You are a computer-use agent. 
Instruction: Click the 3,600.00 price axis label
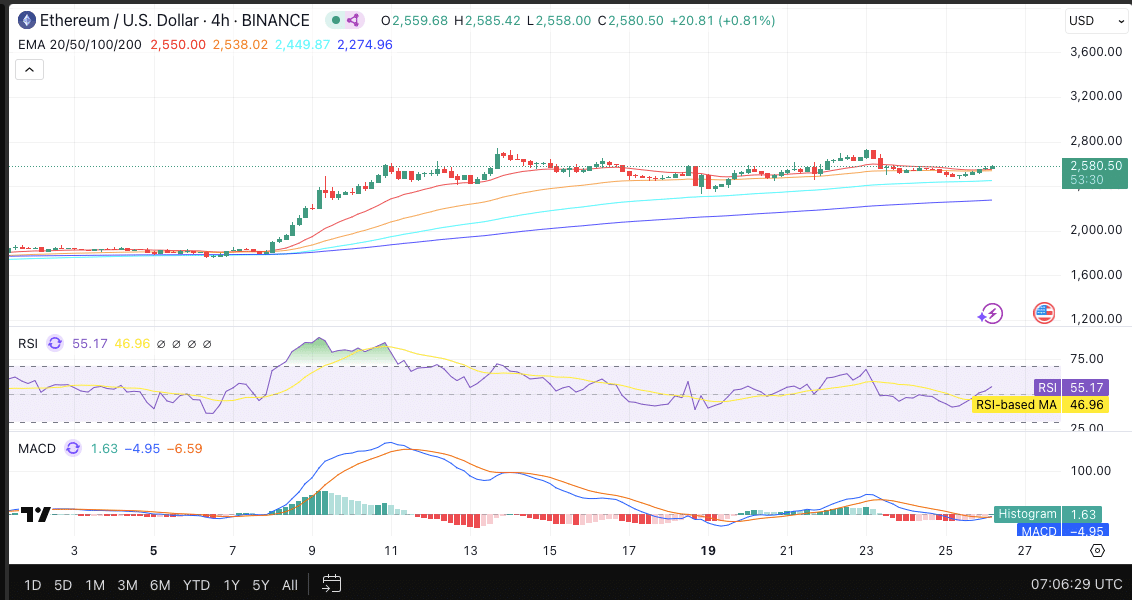[x=1095, y=52]
